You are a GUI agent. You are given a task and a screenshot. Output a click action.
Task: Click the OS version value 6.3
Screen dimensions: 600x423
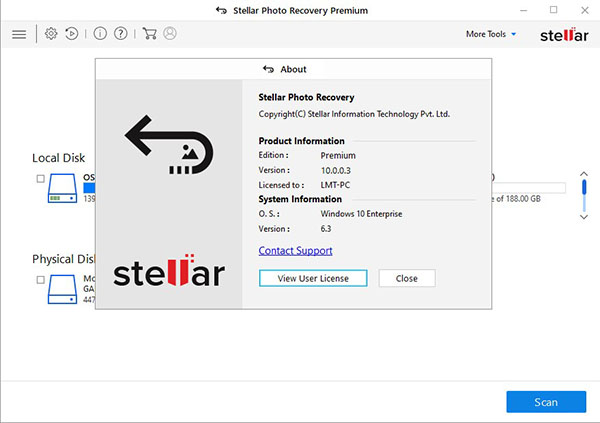[326, 229]
